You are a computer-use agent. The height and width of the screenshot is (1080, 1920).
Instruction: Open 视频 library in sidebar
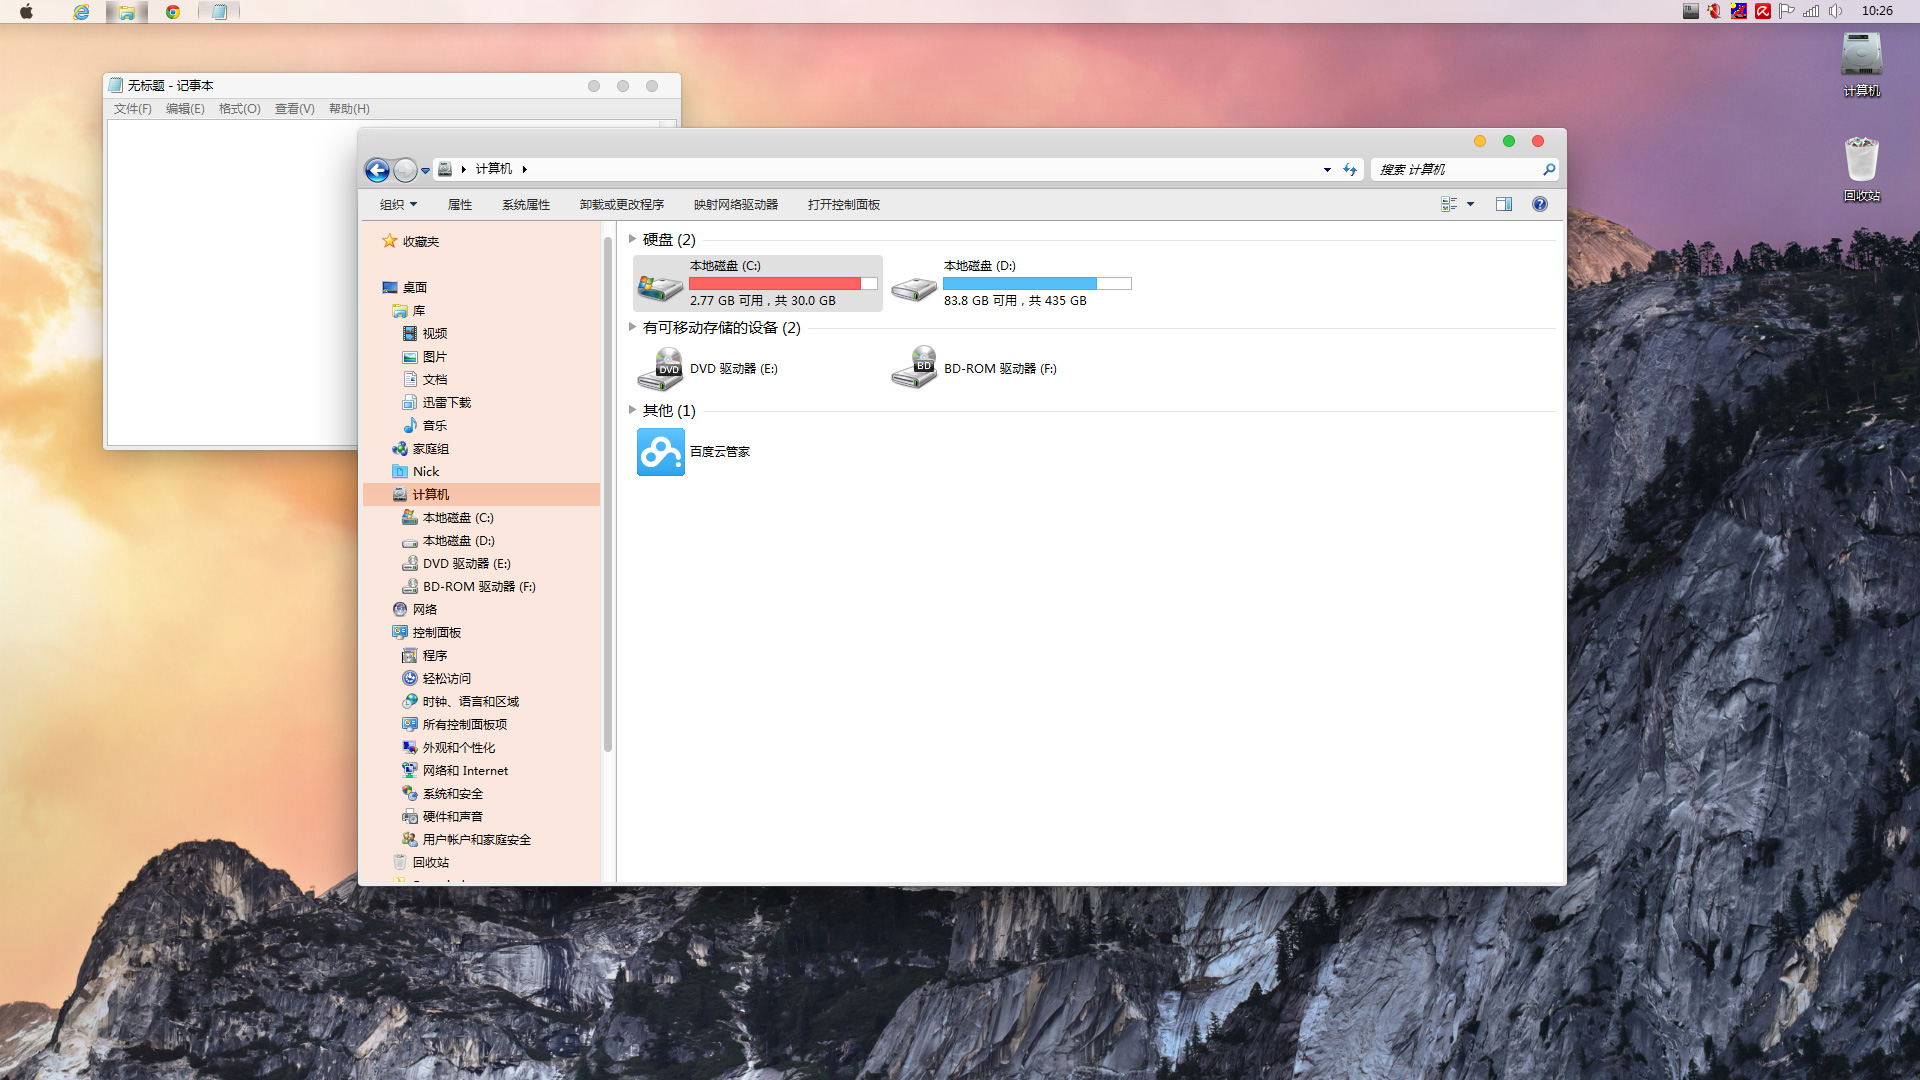[x=425, y=334]
